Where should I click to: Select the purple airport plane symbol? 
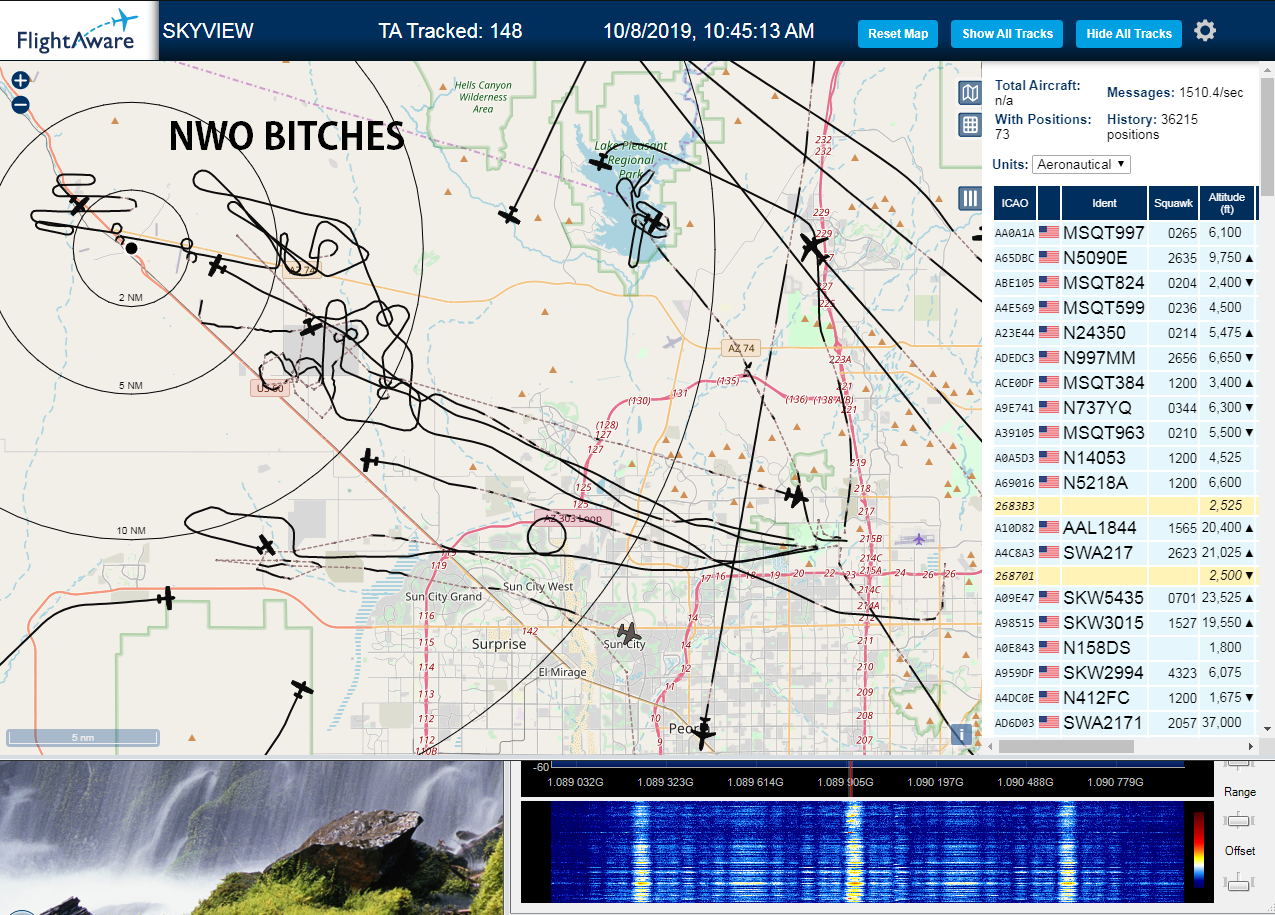pyautogui.click(x=919, y=539)
